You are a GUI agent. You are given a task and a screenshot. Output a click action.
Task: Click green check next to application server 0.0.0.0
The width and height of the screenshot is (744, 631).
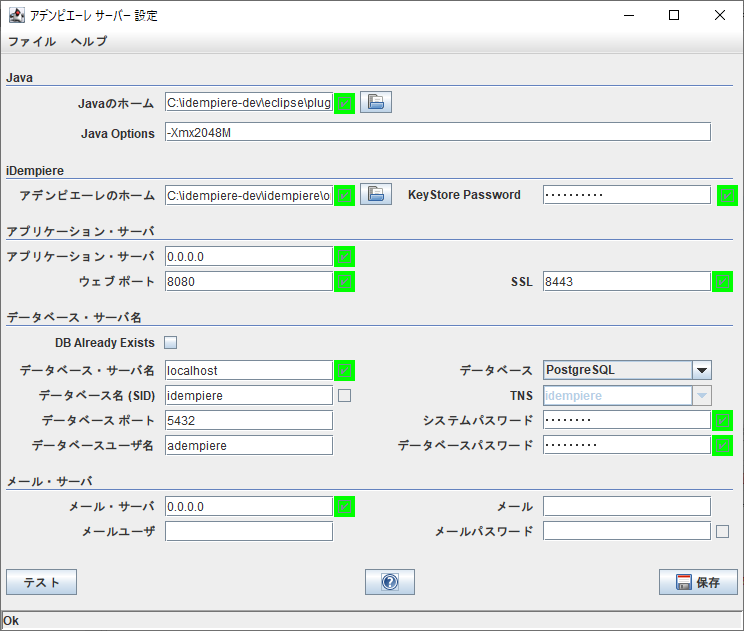tap(344, 257)
